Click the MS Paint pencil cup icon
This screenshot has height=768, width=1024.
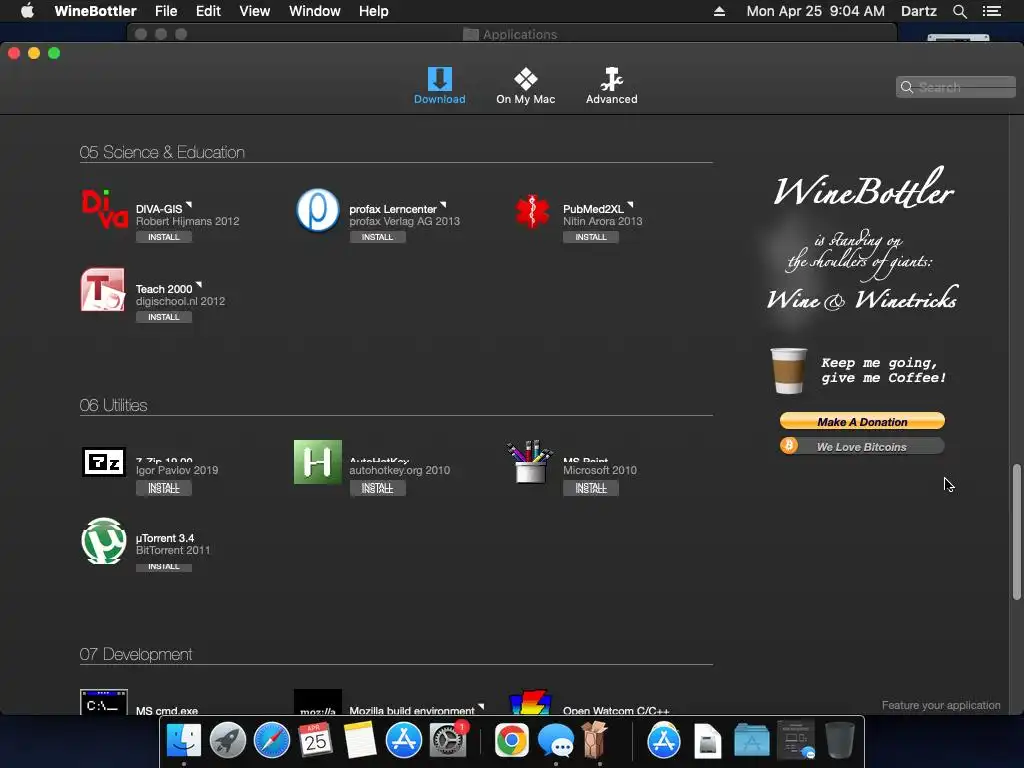[530, 462]
